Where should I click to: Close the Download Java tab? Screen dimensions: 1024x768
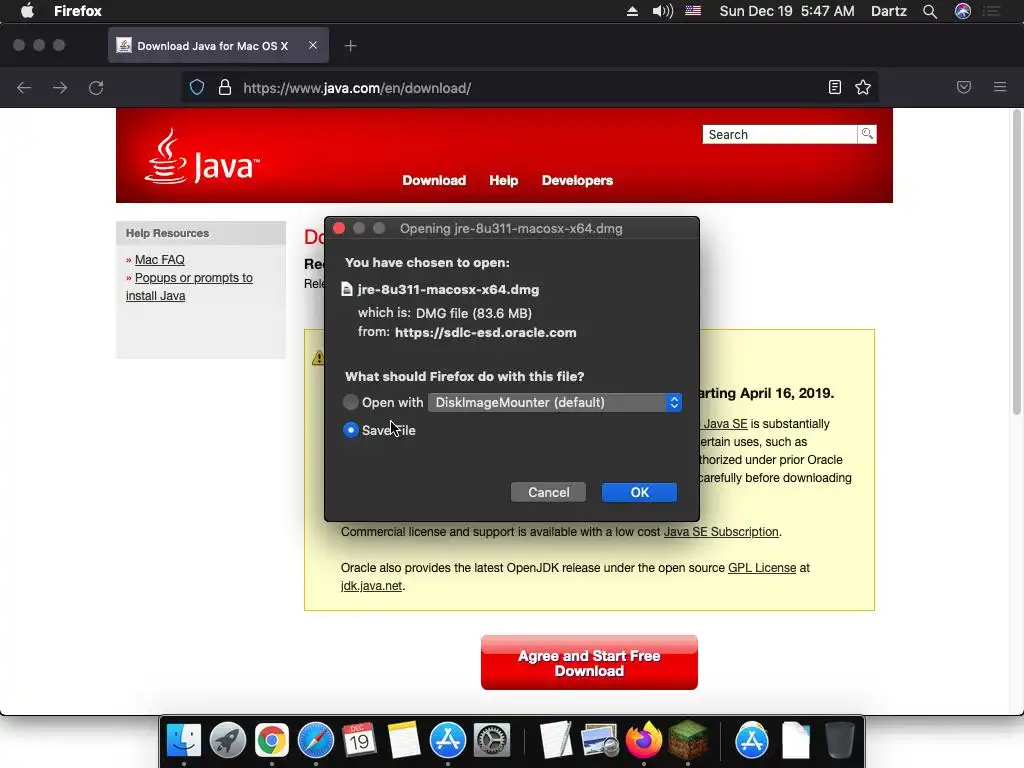pos(313,45)
